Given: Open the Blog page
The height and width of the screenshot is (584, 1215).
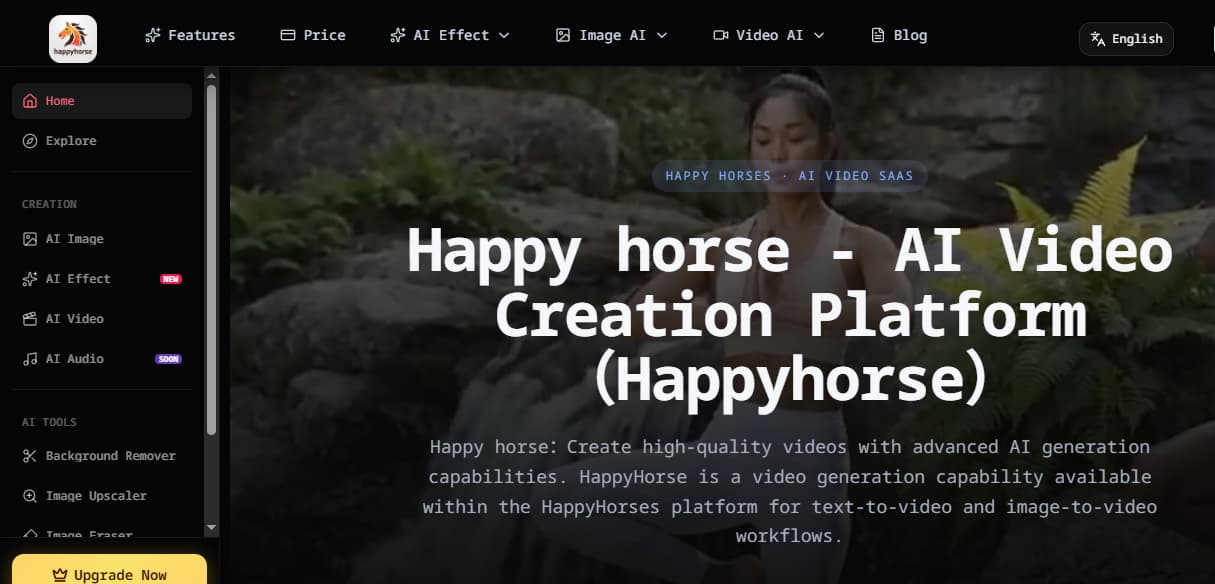Looking at the screenshot, I should coord(899,34).
